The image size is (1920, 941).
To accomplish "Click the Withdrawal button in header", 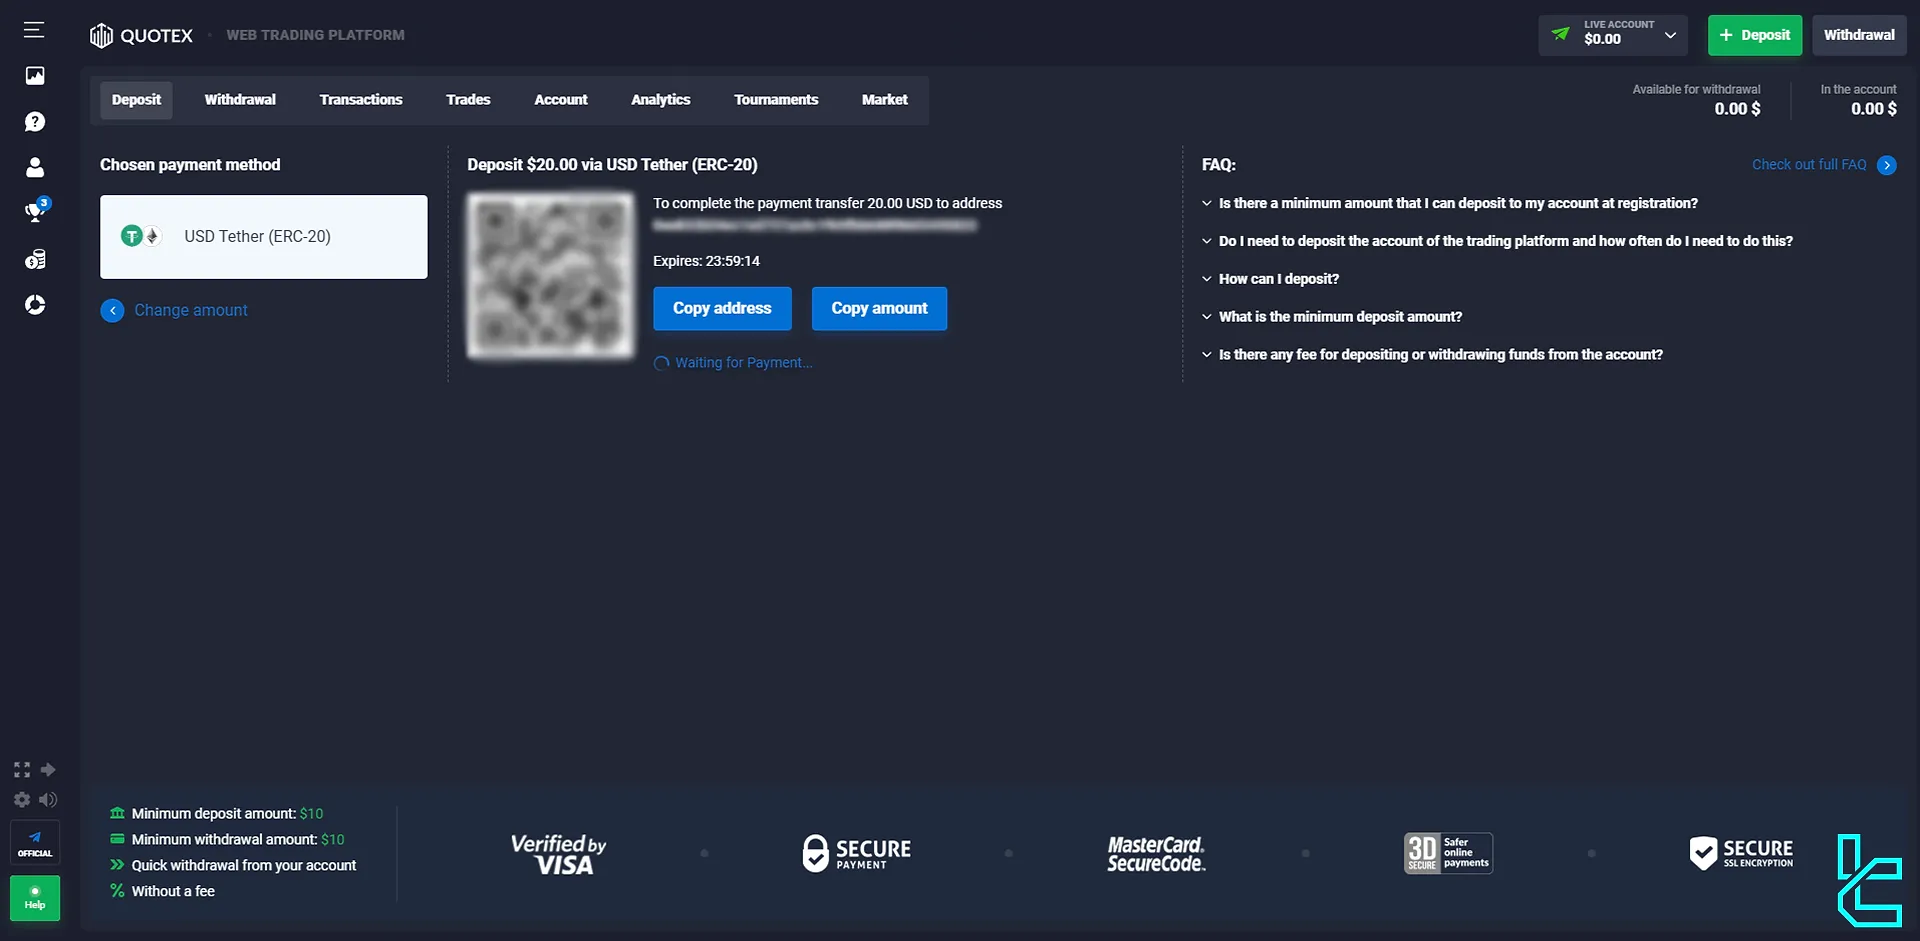I will point(1859,35).
